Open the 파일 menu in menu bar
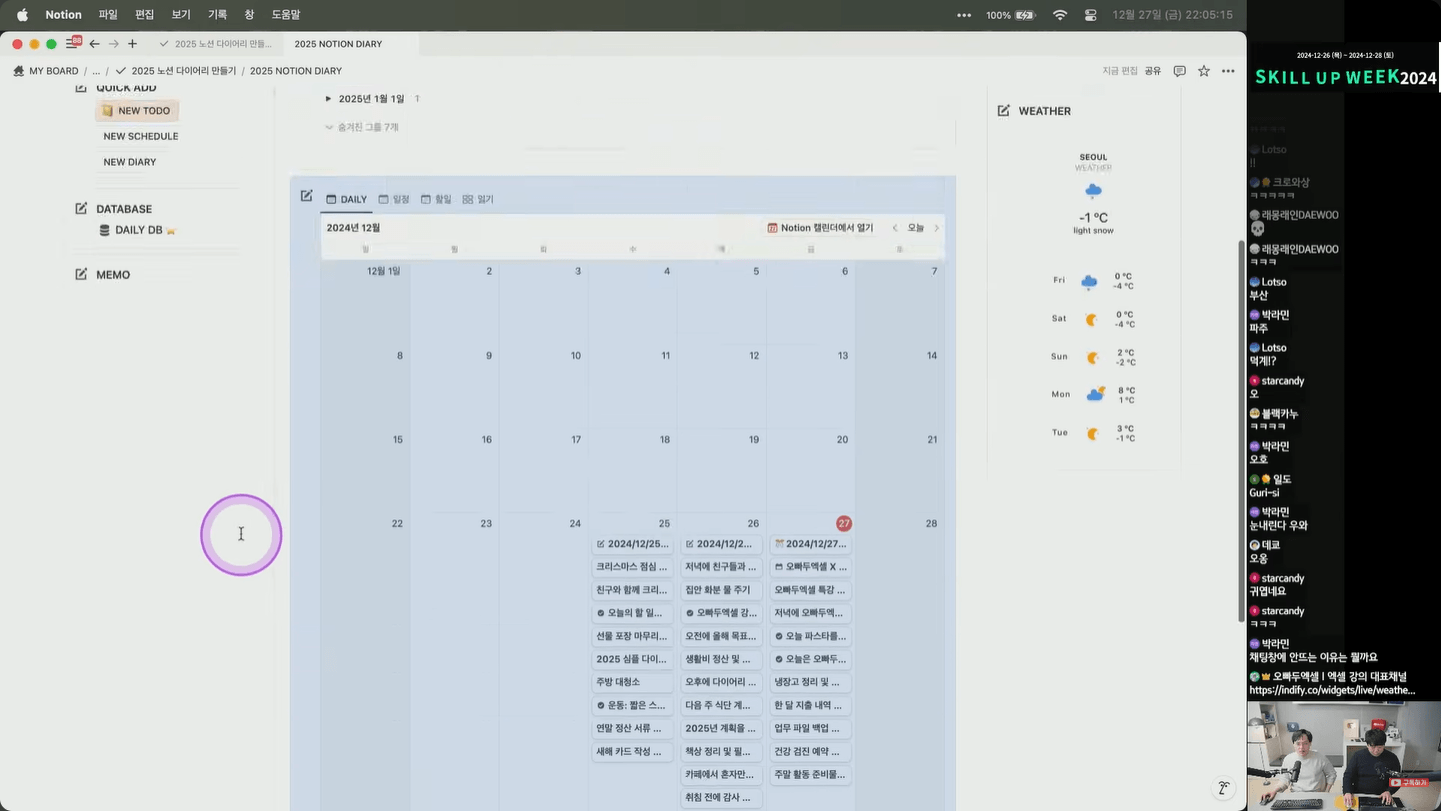Image resolution: width=1441 pixels, height=811 pixels. pyautogui.click(x=108, y=15)
